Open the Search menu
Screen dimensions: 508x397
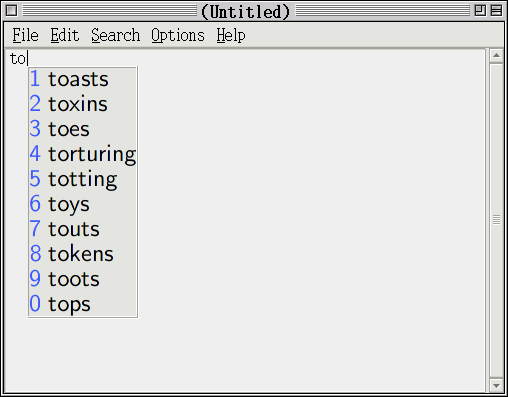tap(116, 35)
